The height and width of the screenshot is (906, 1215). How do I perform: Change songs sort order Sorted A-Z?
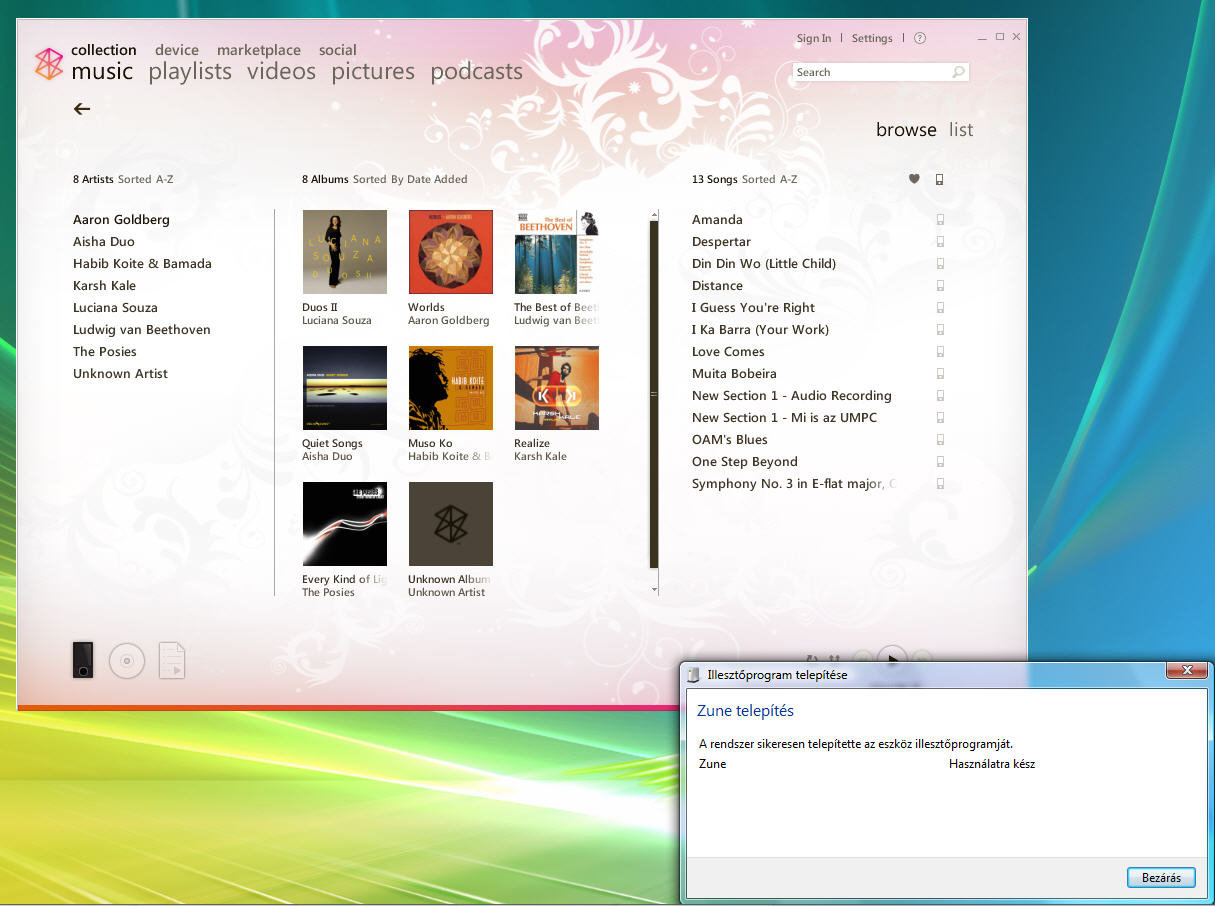coord(769,180)
